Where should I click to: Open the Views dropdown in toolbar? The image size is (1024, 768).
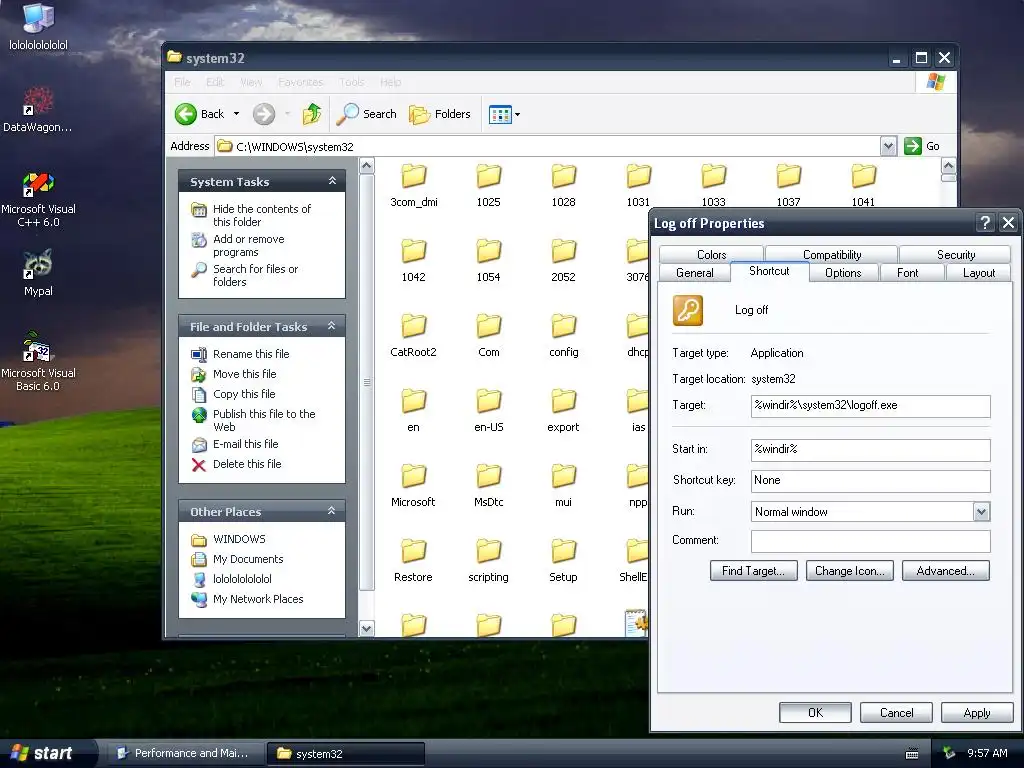(x=505, y=114)
